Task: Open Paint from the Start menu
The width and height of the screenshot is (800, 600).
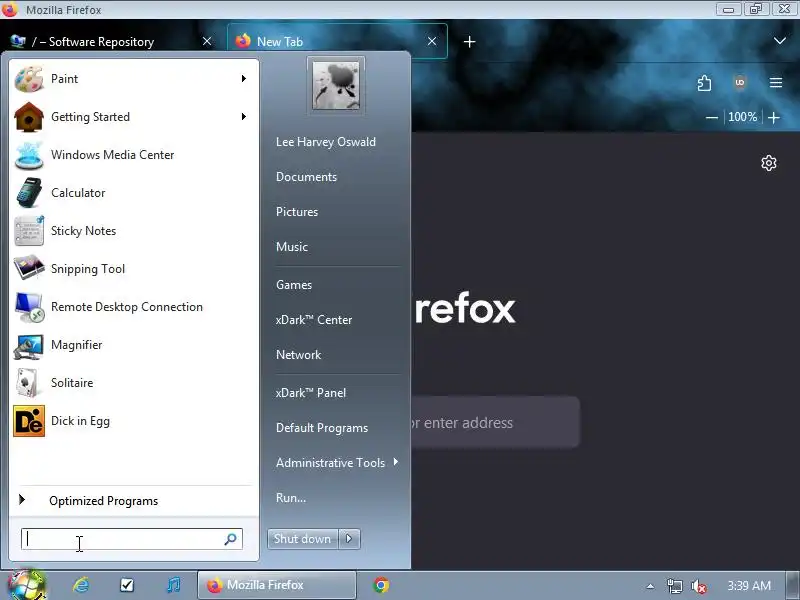Action: (134, 79)
